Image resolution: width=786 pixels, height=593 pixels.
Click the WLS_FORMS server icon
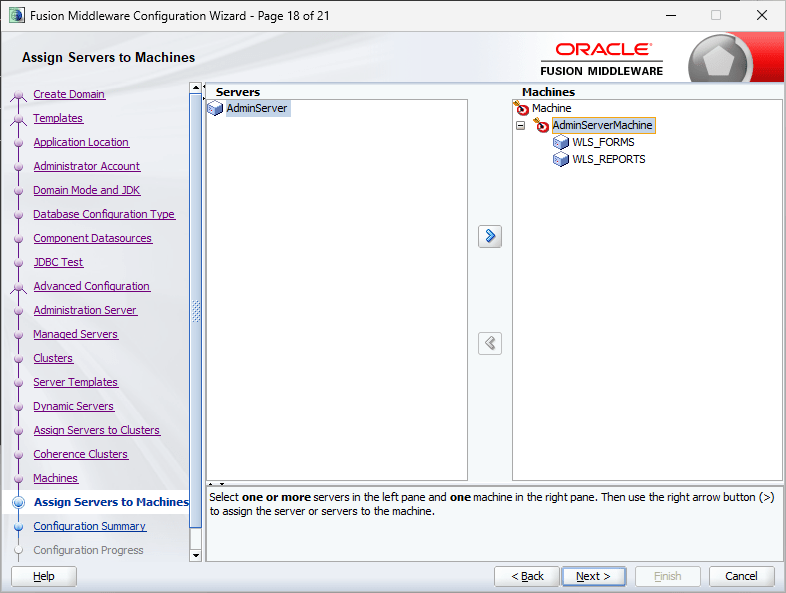[560, 142]
